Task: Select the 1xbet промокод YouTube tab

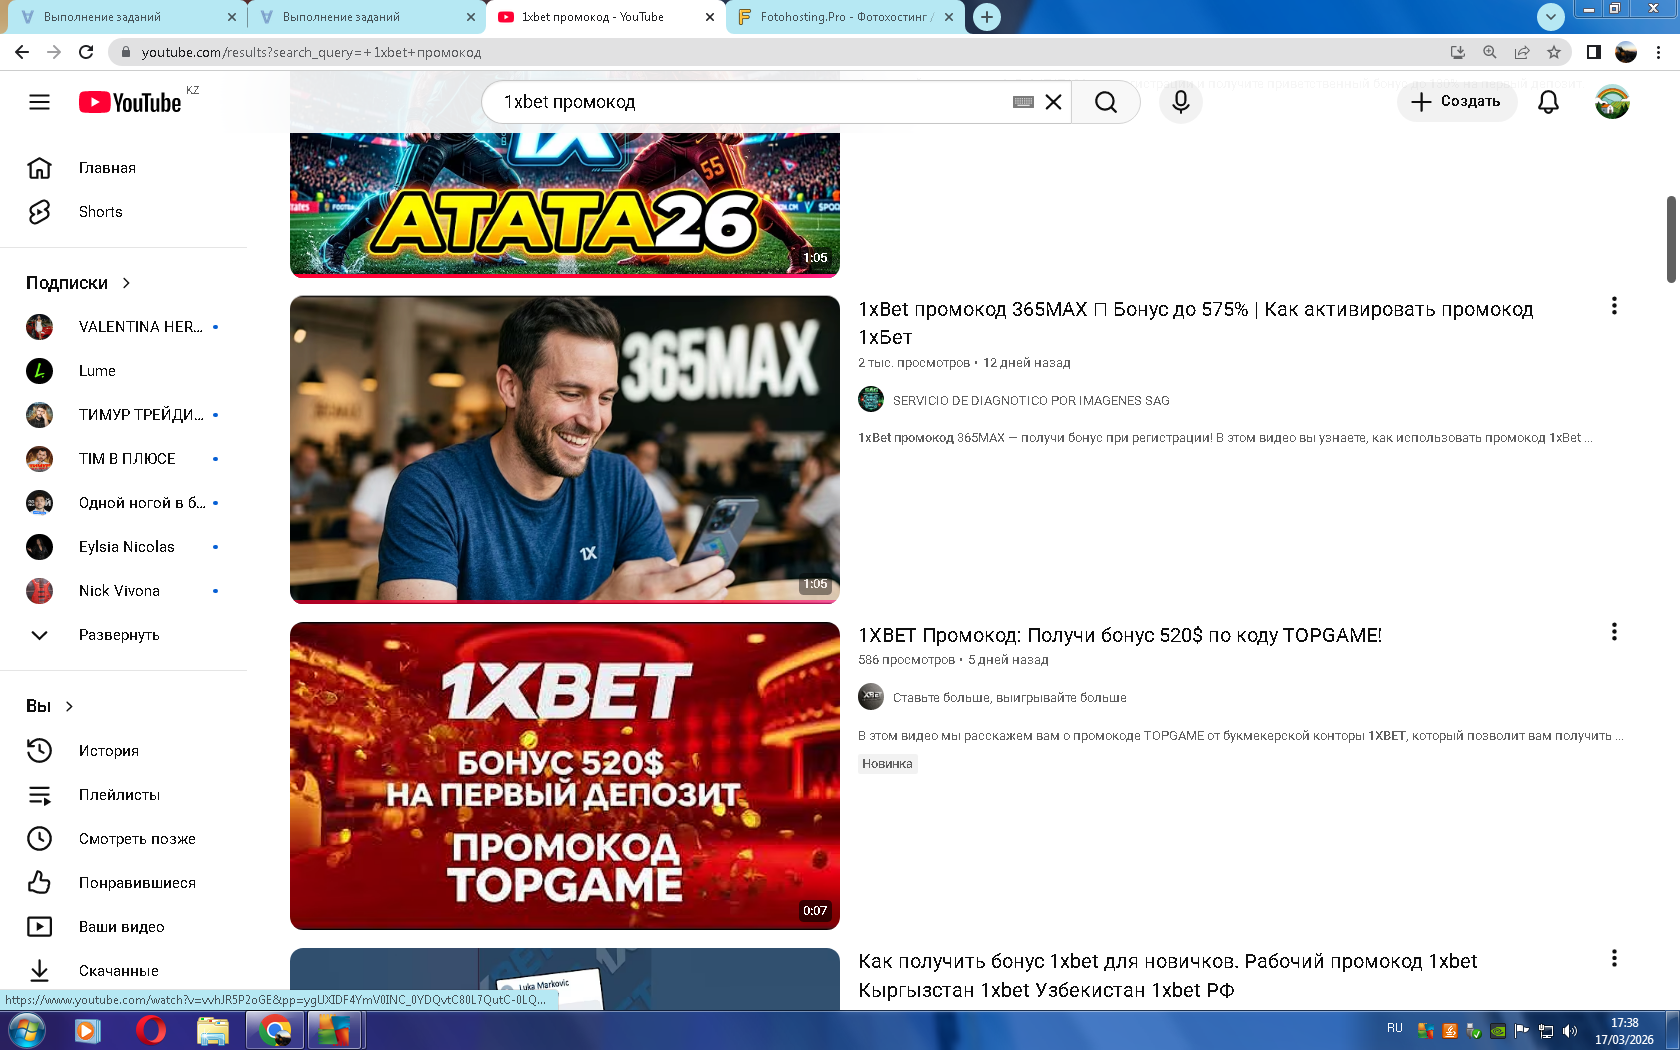Action: click(x=605, y=17)
